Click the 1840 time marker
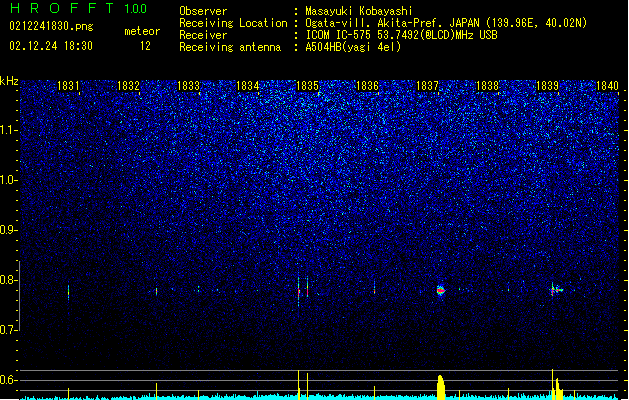629x400 pixels. click(x=607, y=86)
